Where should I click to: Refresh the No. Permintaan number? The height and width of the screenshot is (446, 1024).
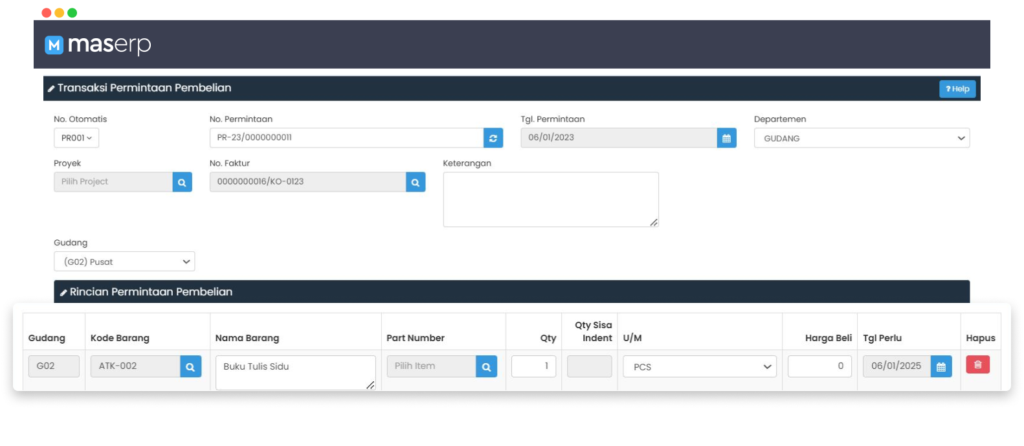[x=493, y=138]
